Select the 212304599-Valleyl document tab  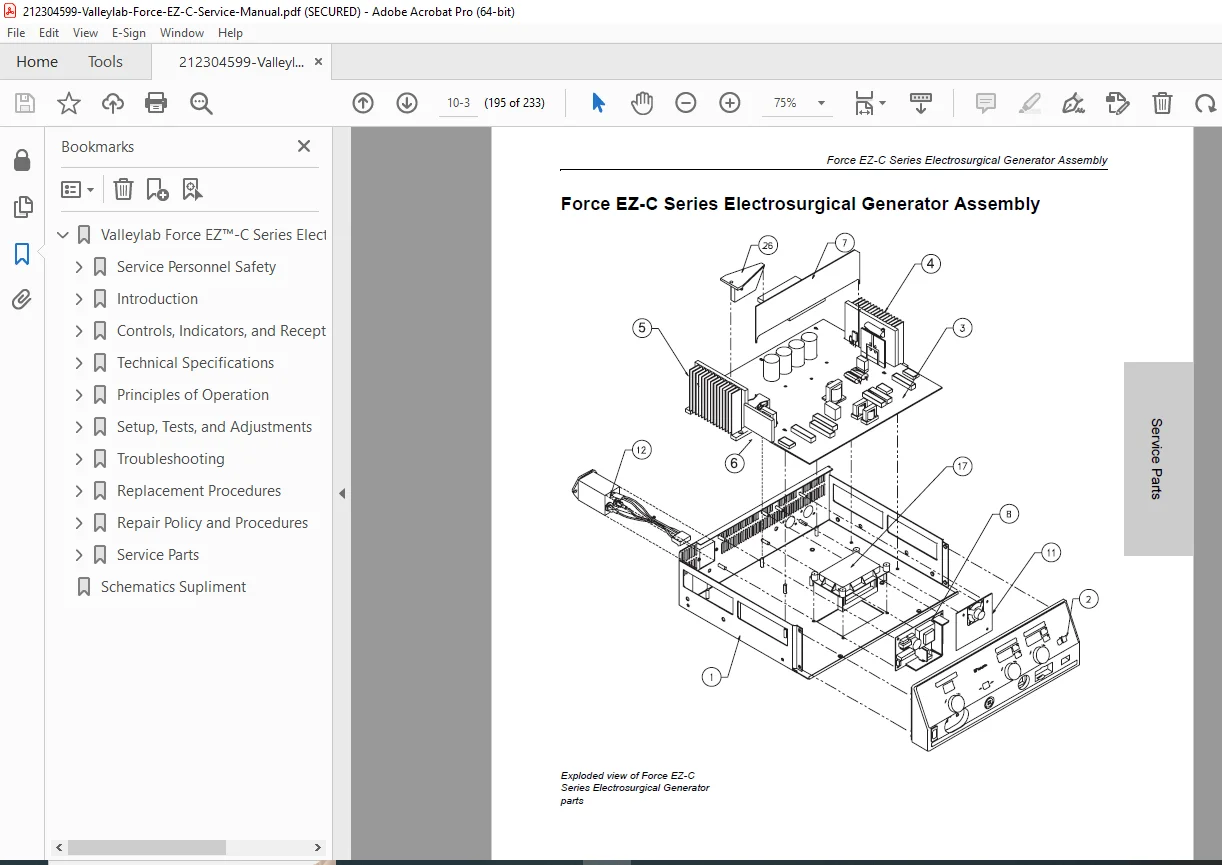241,62
